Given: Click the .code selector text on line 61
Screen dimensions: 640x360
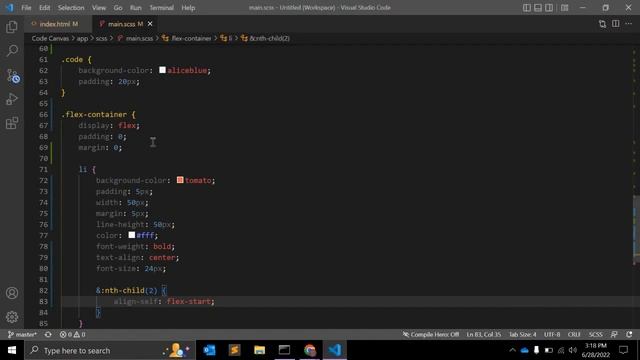Looking at the screenshot, I should (x=72, y=60).
